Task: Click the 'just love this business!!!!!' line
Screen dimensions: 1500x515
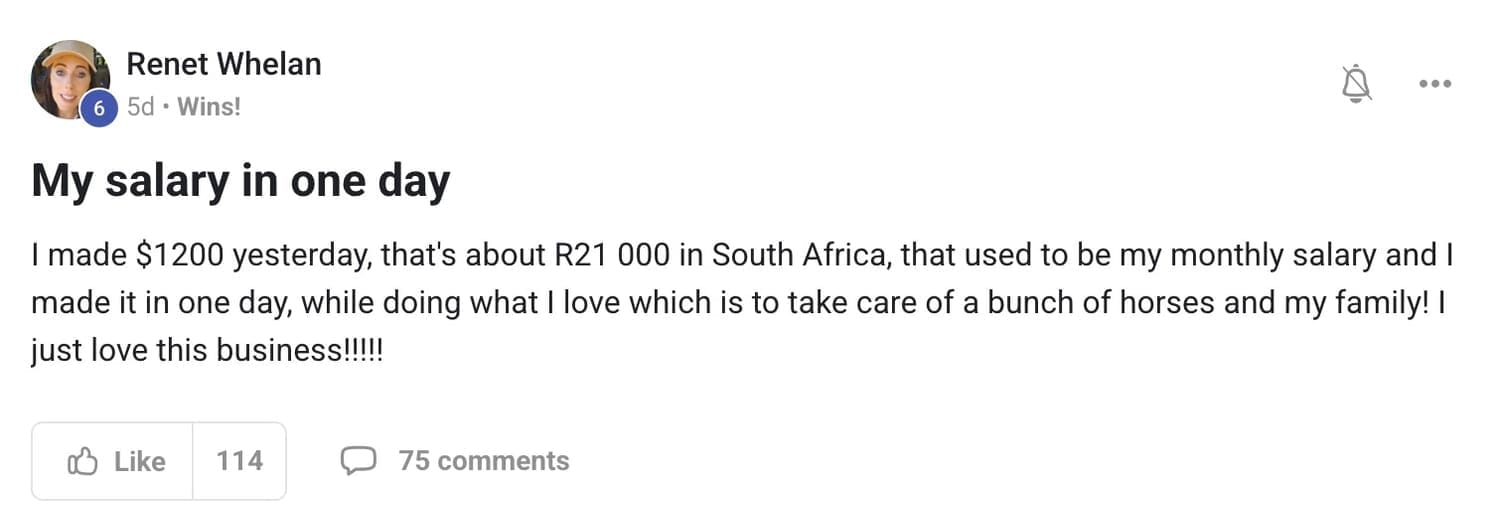Action: 207,352
